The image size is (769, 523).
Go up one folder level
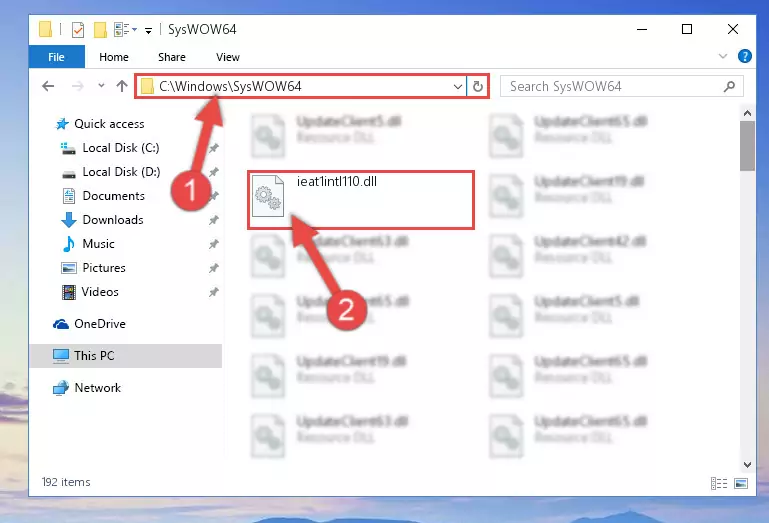[x=122, y=86]
